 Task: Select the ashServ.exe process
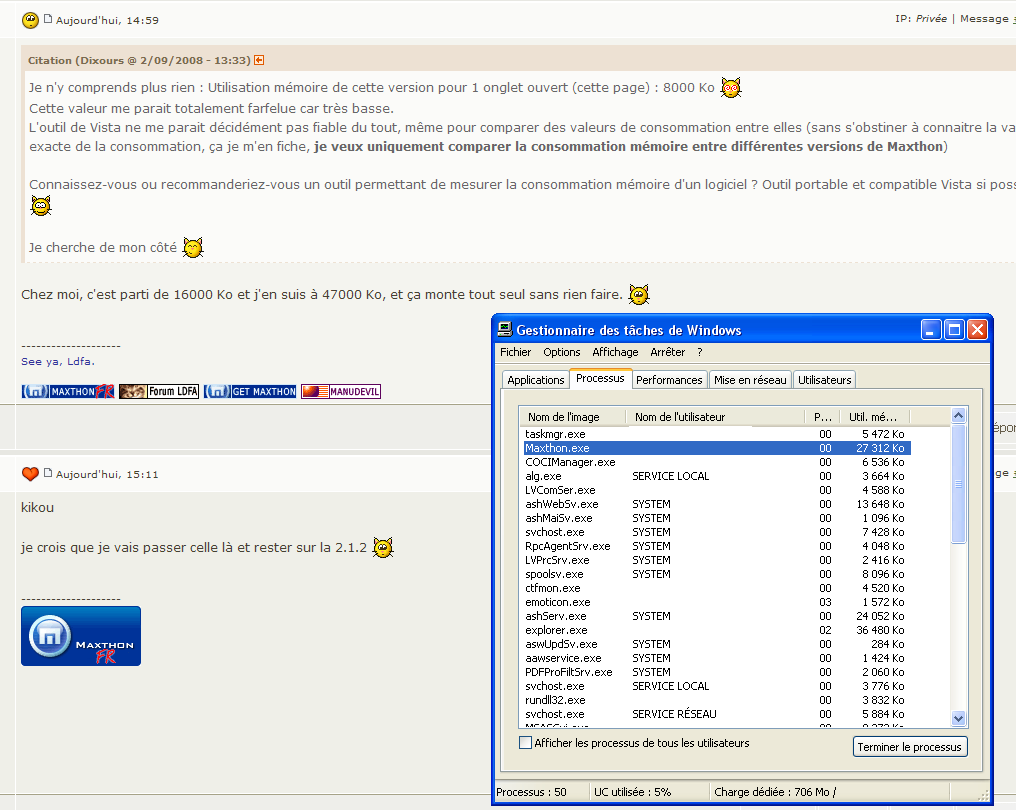(717, 616)
